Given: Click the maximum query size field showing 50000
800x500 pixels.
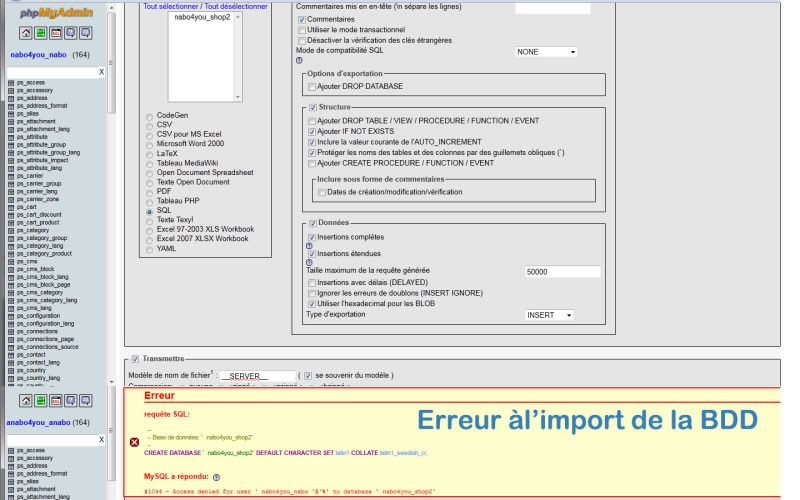Looking at the screenshot, I should (561, 271).
